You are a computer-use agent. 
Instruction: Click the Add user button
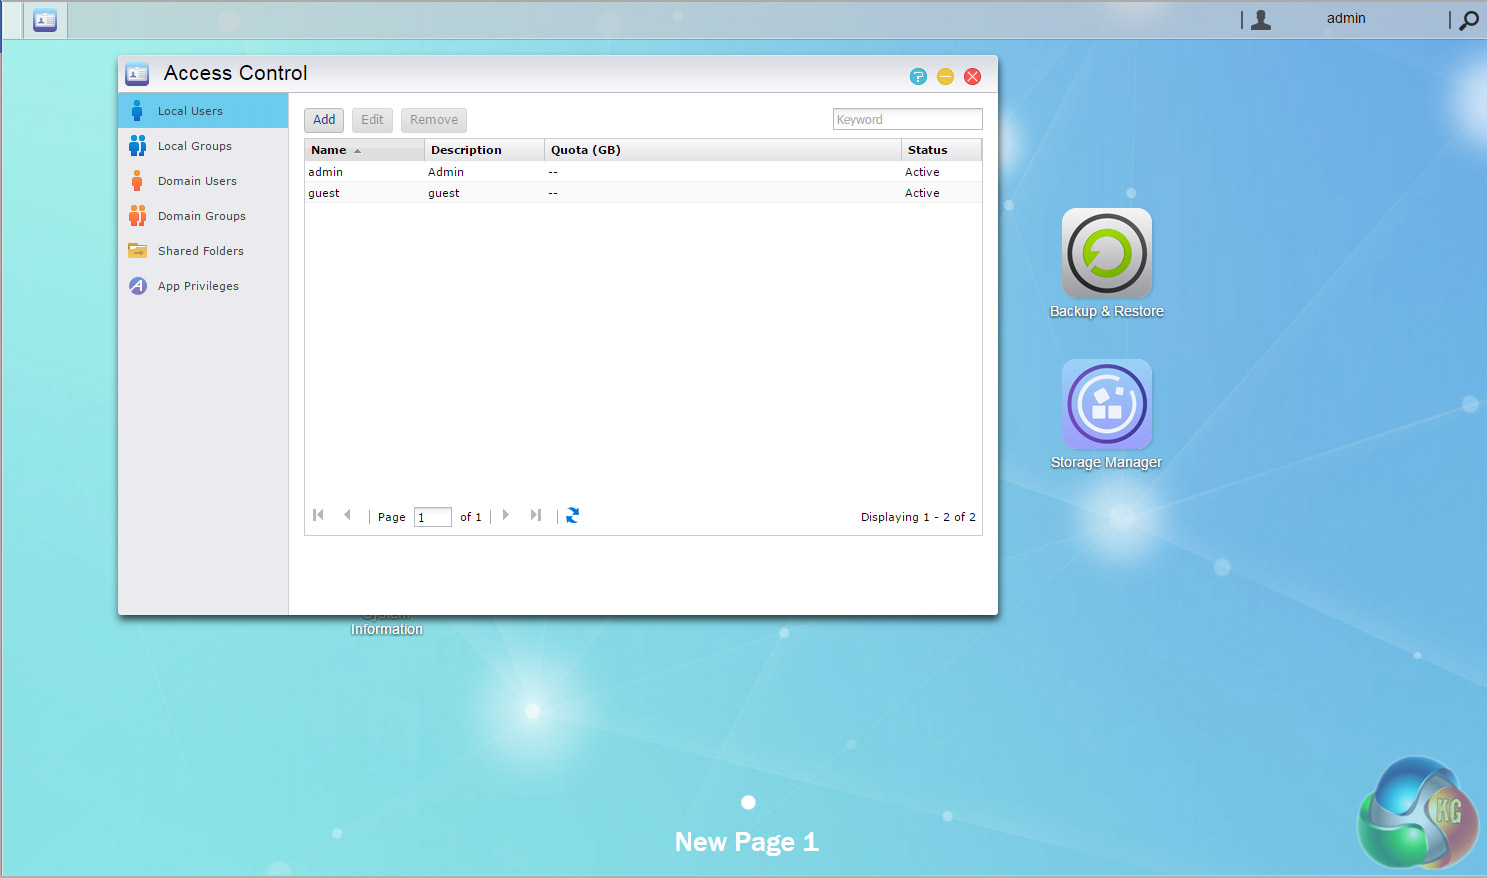pos(324,120)
